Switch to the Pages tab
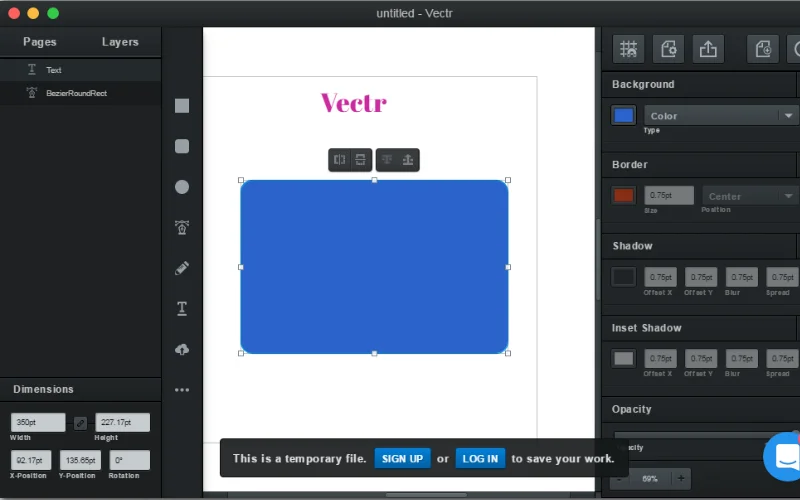This screenshot has width=800, height=500. click(x=40, y=42)
